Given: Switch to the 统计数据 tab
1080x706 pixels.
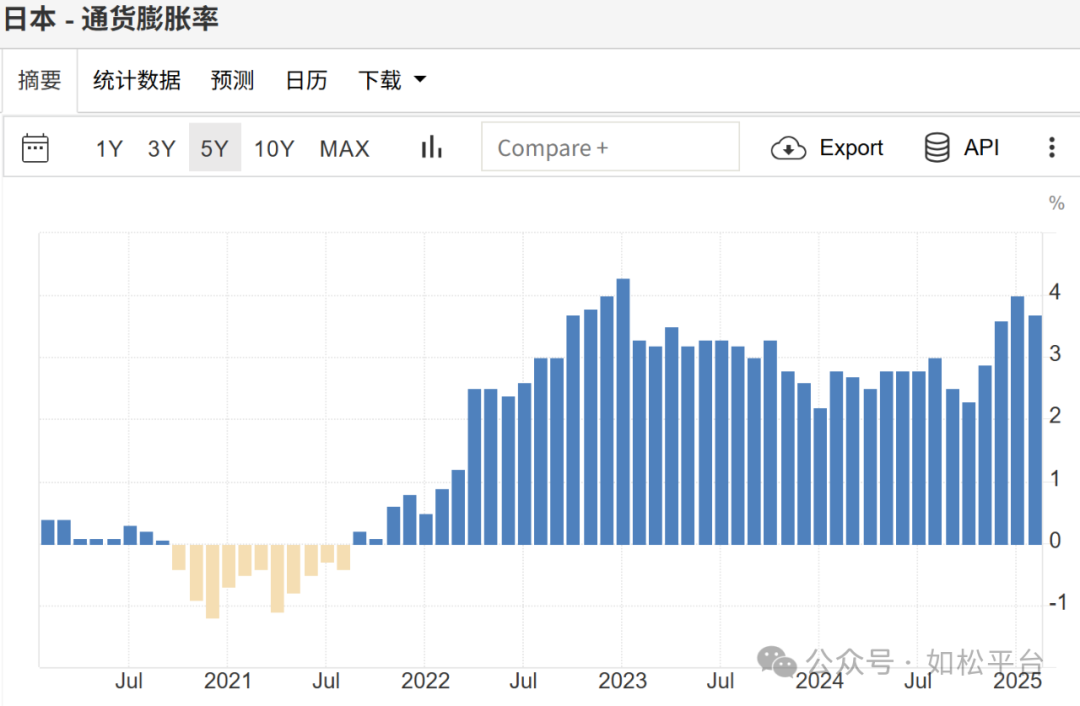Looking at the screenshot, I should (x=137, y=81).
